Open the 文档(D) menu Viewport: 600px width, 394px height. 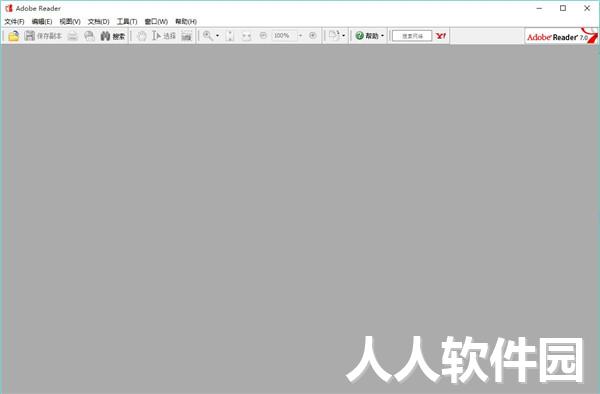tap(99, 21)
